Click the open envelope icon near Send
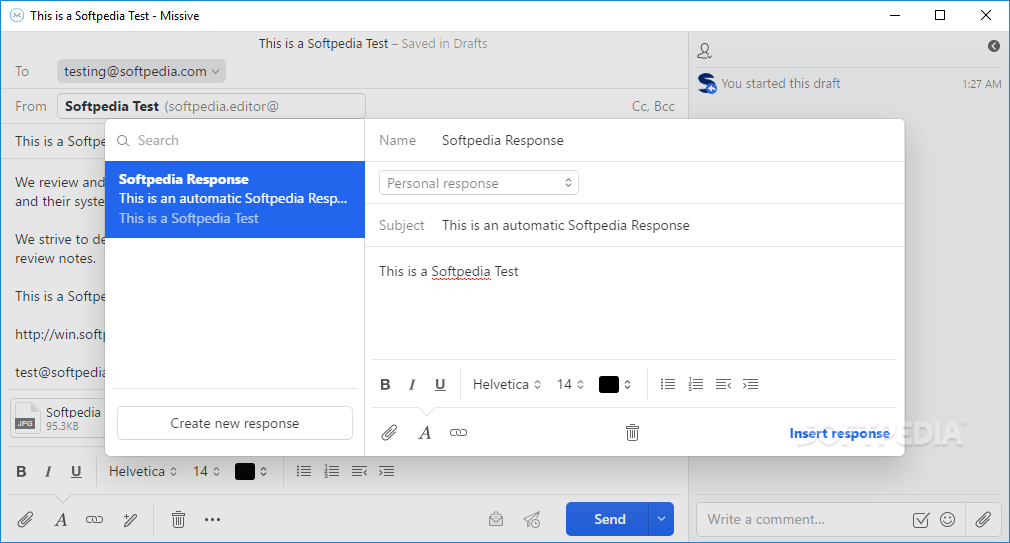The image size is (1010, 543). [x=496, y=519]
